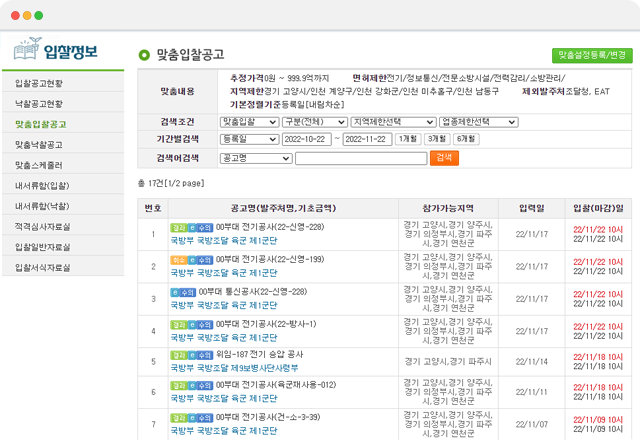Click 결과 badge on 전기공사(22-방사-1) row
Viewport: 640px width, 440px height.
pos(179,324)
